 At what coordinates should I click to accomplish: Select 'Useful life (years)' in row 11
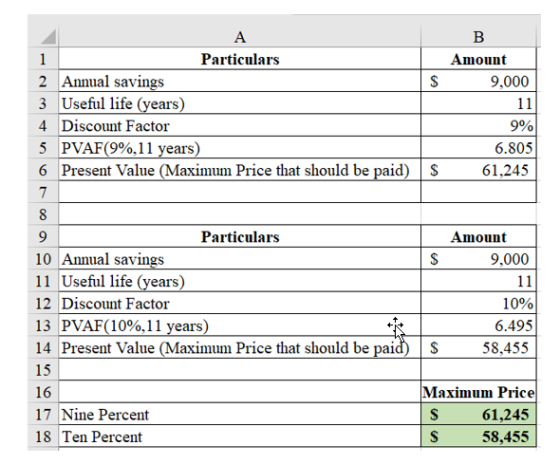[240, 281]
